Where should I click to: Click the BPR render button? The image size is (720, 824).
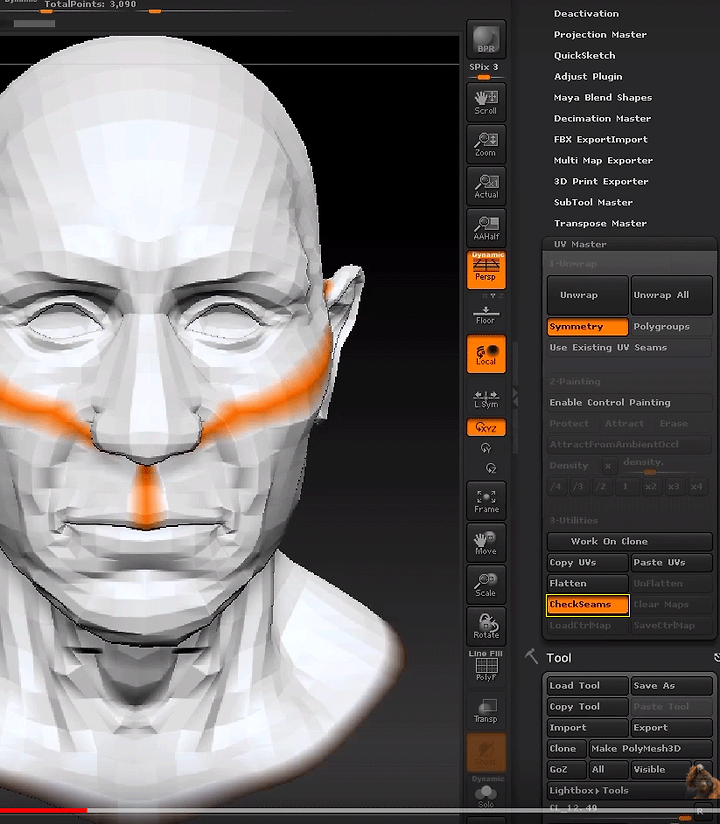tap(486, 39)
